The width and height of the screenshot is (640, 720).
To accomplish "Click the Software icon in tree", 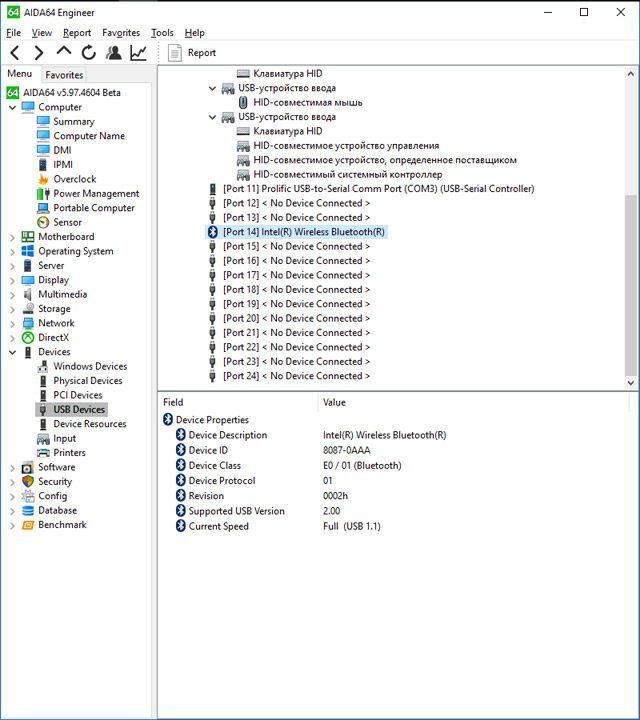I will pyautogui.click(x=28, y=467).
